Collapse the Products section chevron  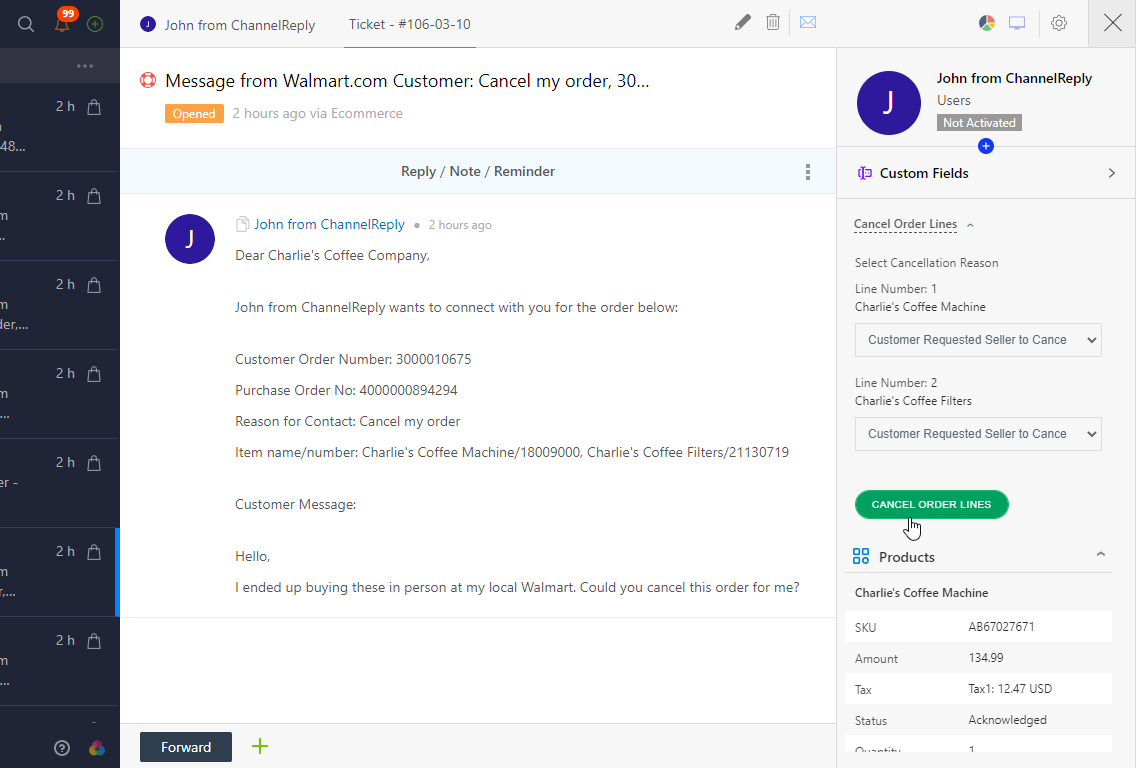pyautogui.click(x=1100, y=555)
